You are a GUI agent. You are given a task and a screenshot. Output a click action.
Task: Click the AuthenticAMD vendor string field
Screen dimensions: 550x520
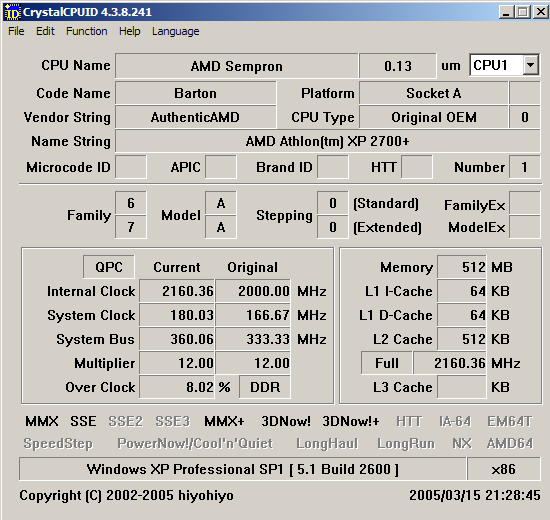tap(195, 117)
